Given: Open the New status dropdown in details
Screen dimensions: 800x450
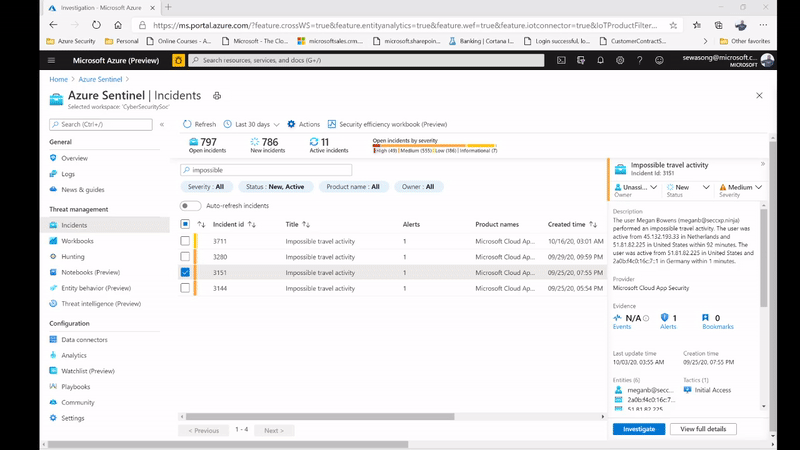Looking at the screenshot, I should click(688, 187).
